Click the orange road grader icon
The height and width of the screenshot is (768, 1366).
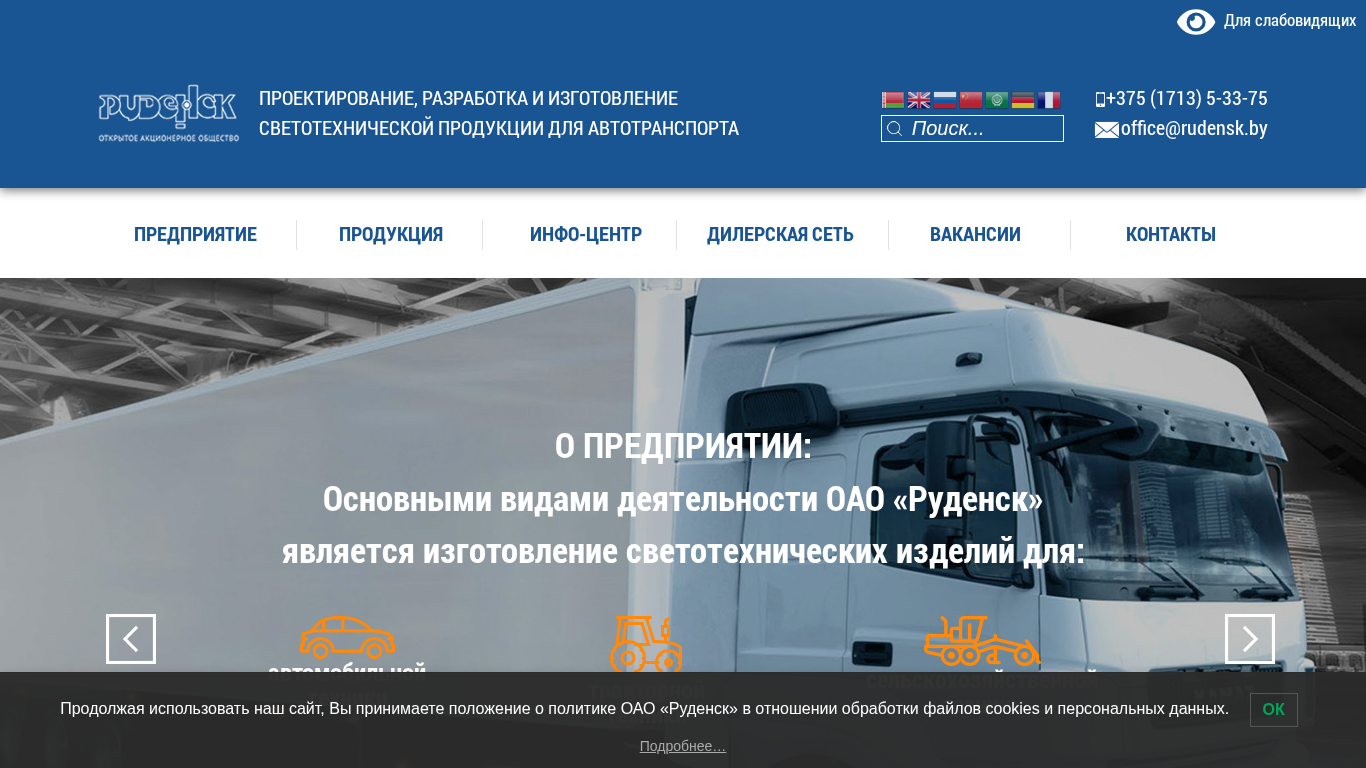click(982, 640)
